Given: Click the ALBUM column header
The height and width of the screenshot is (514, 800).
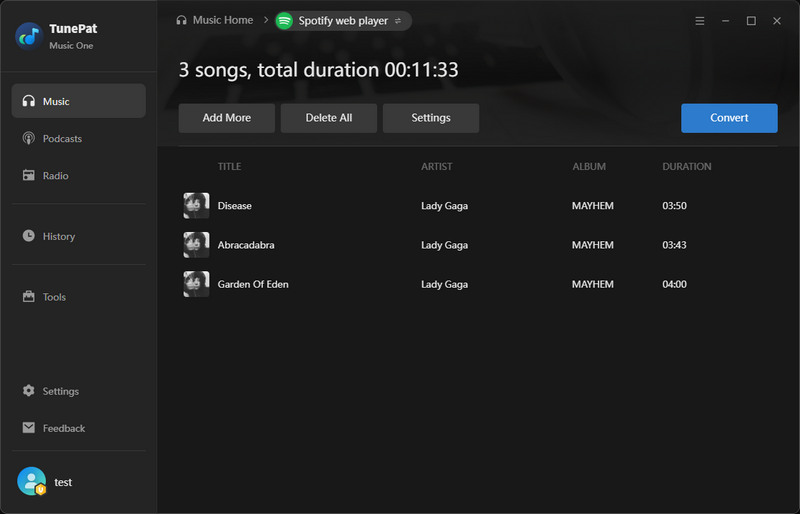Looking at the screenshot, I should coord(589,166).
